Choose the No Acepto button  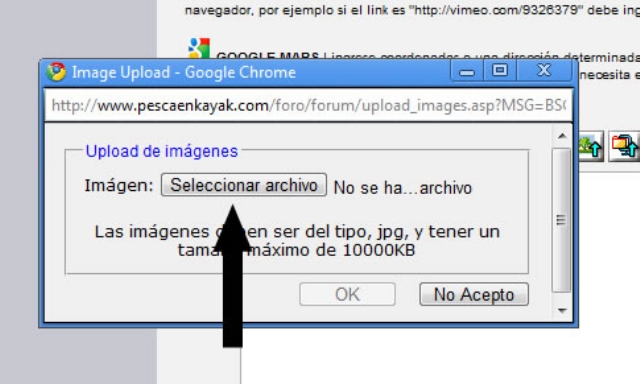pos(474,294)
